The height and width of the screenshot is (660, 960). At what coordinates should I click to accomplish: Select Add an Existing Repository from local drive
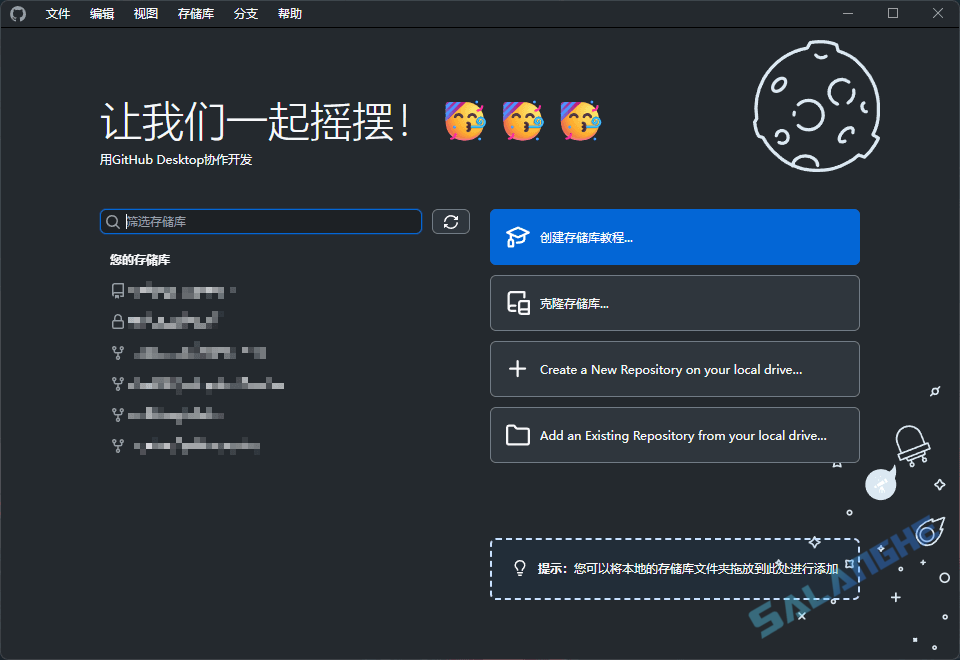click(x=674, y=435)
